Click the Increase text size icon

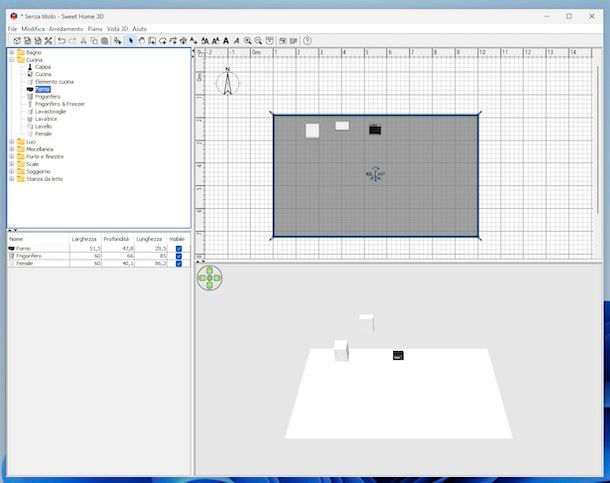pos(205,40)
